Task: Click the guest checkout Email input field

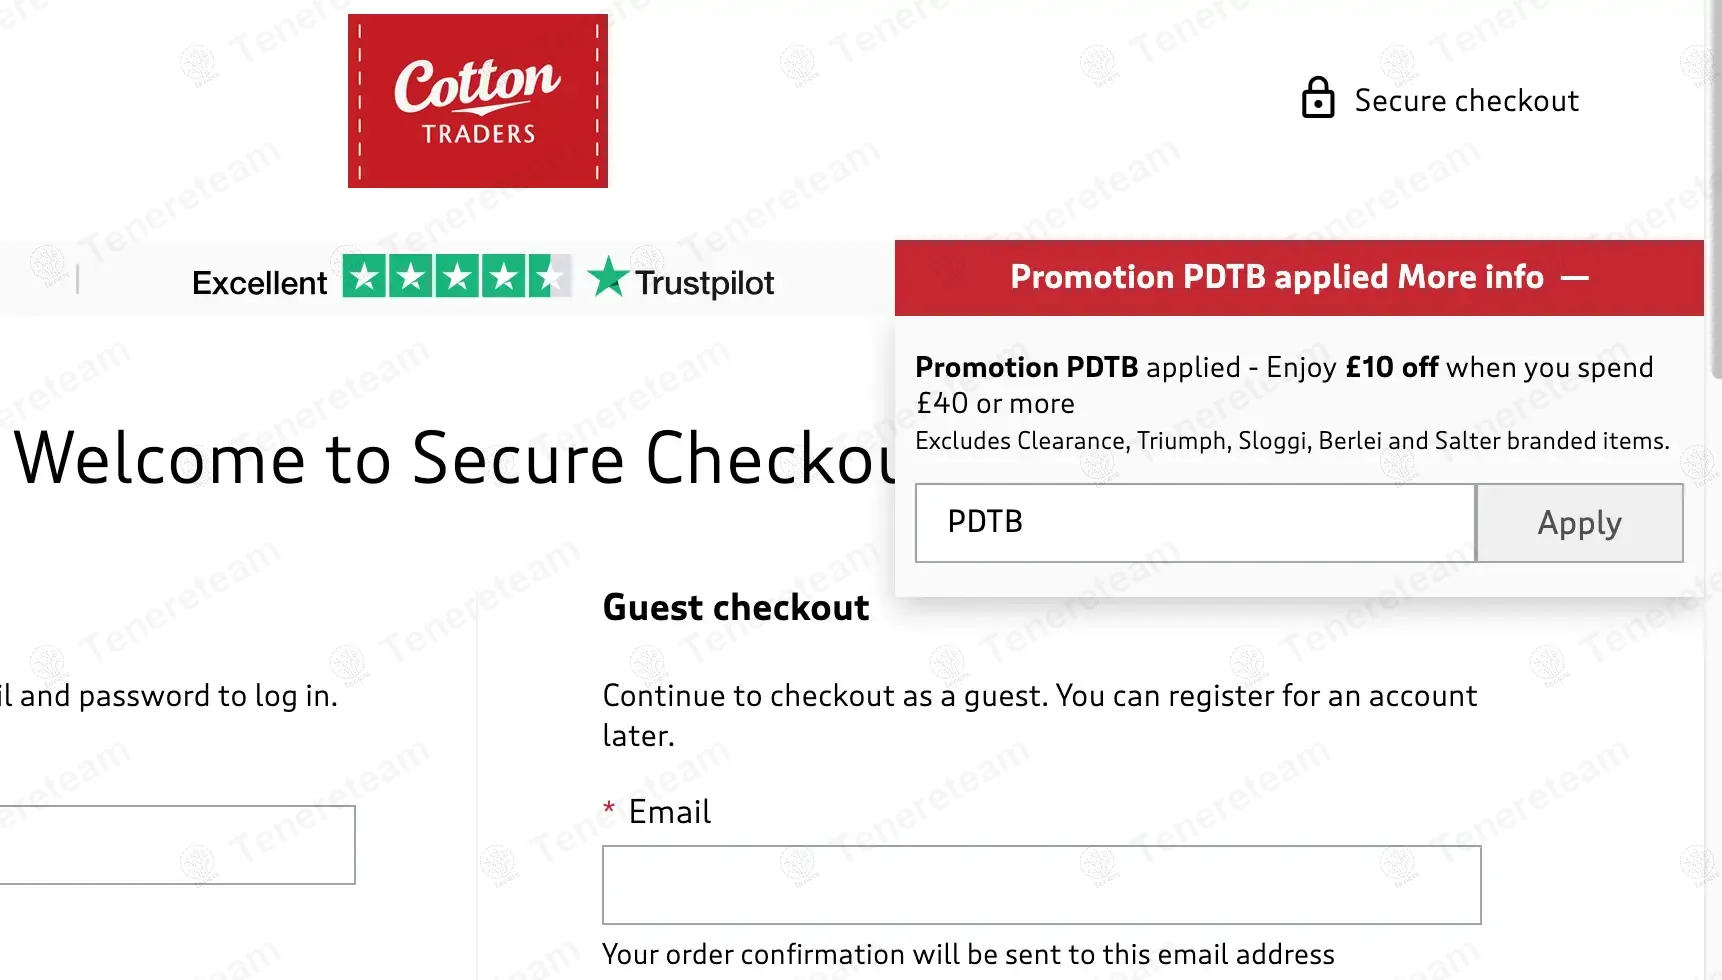Action: click(1041, 885)
